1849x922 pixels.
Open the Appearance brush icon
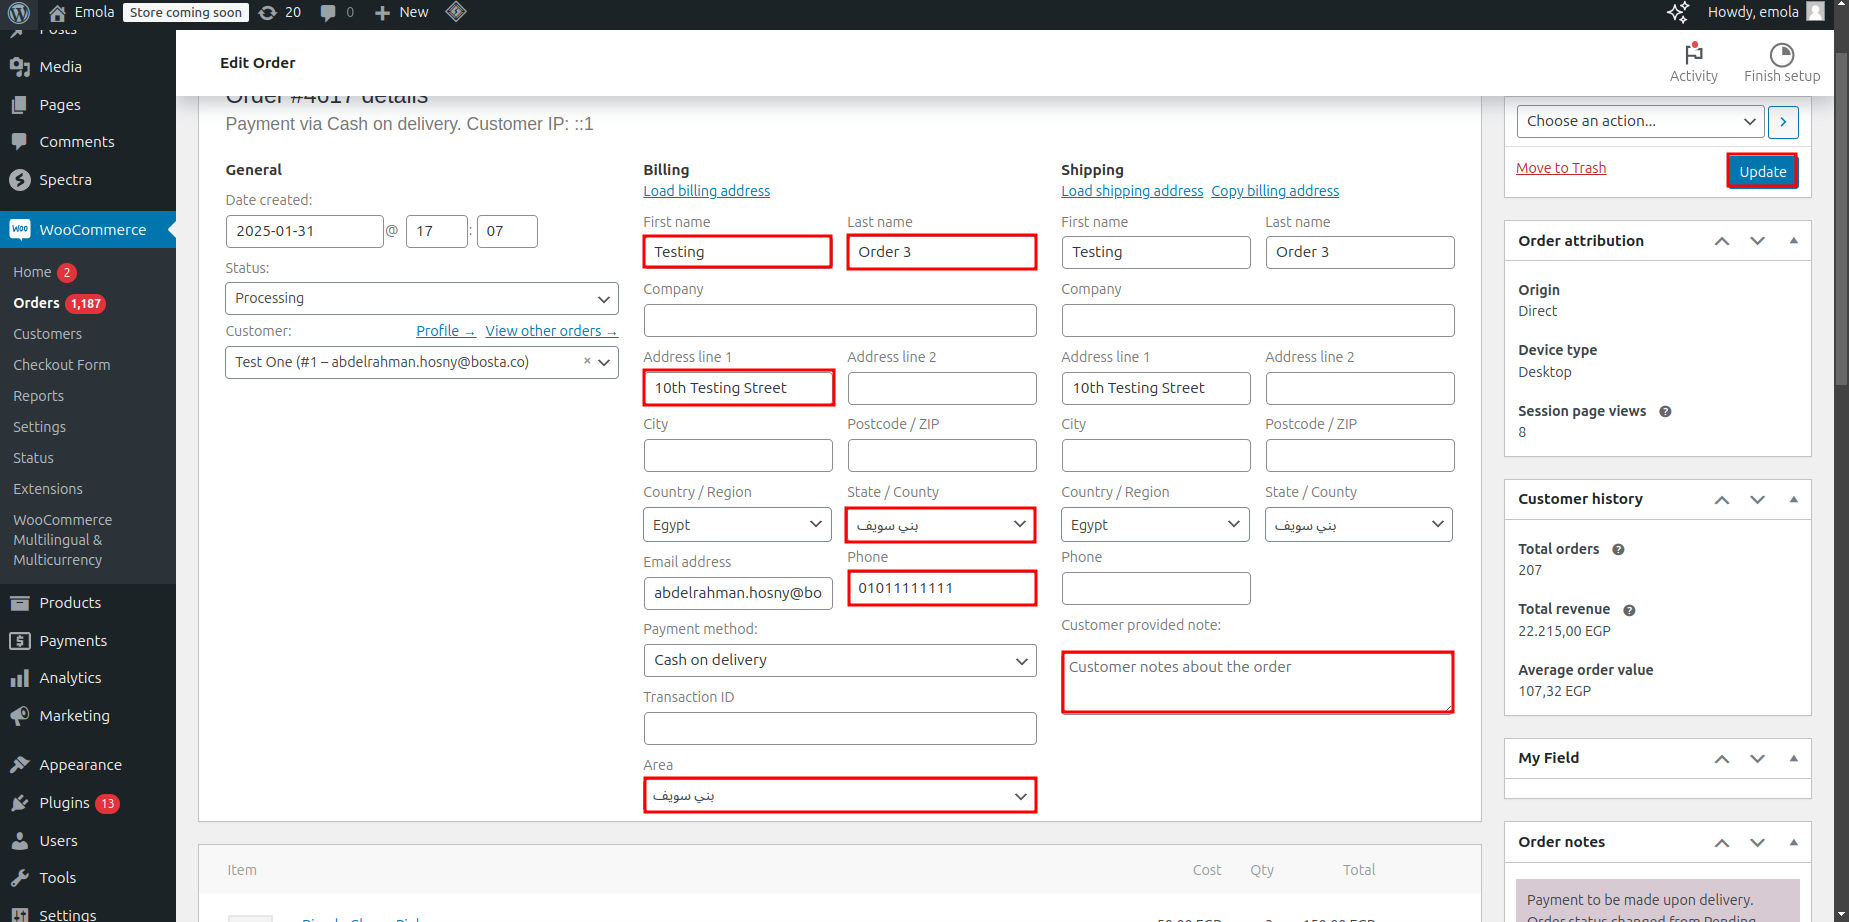[19, 765]
